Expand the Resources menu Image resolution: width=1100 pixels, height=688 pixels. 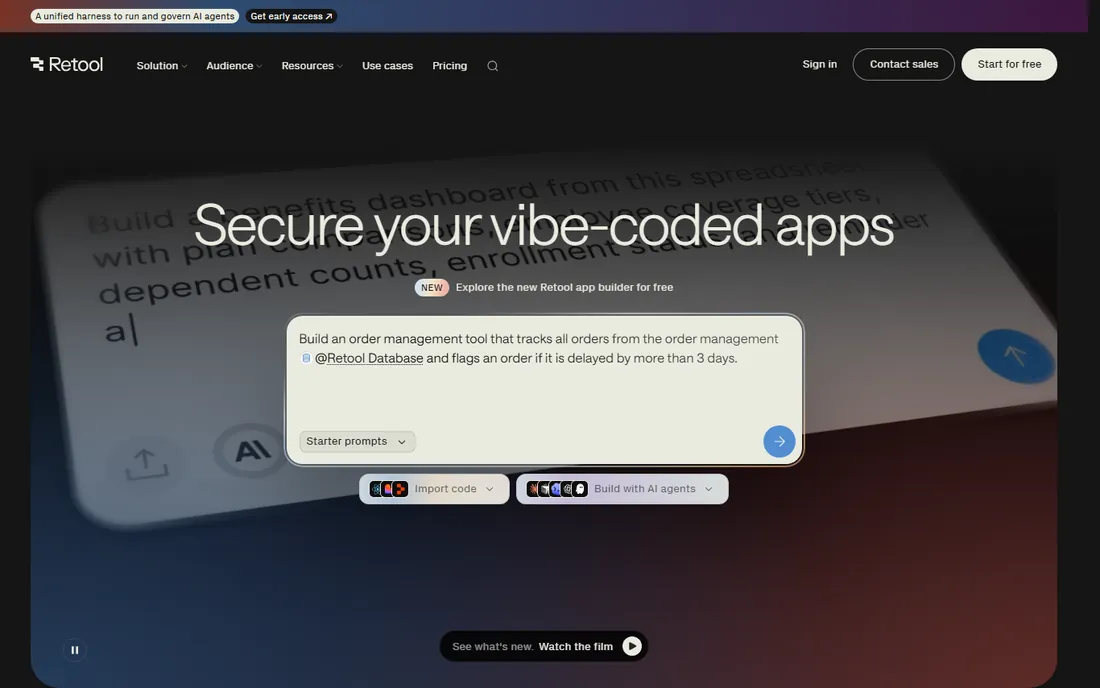pyautogui.click(x=311, y=66)
